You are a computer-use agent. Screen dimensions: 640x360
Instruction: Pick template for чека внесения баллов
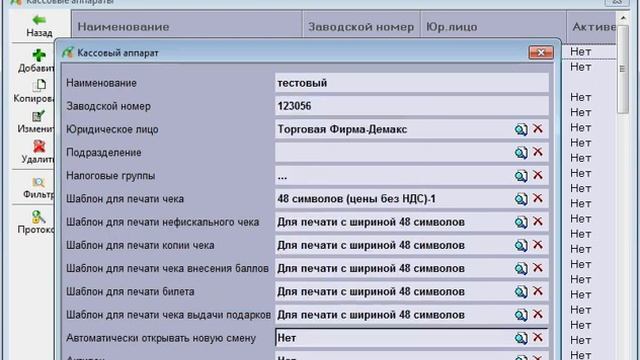coord(521,269)
